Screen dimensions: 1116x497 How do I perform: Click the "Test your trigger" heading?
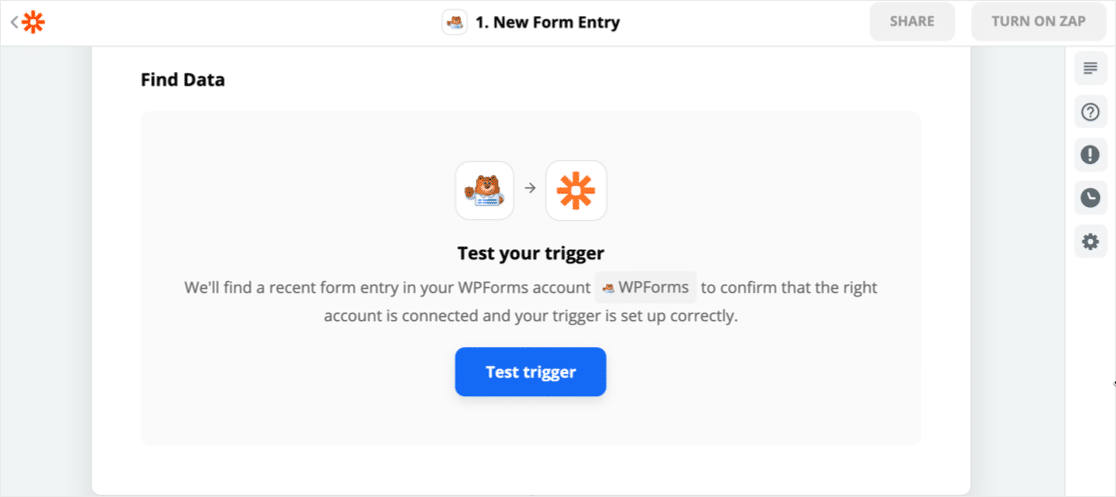(x=530, y=253)
